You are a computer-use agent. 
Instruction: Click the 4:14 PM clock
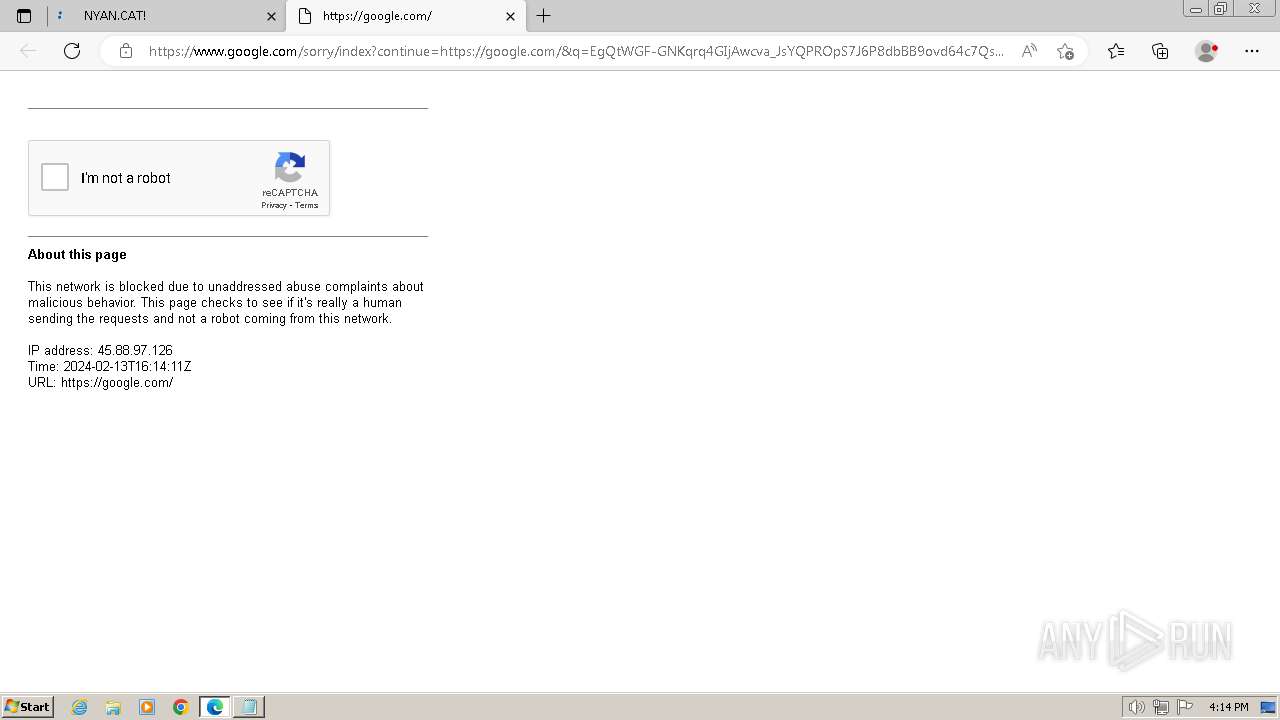coord(1228,707)
